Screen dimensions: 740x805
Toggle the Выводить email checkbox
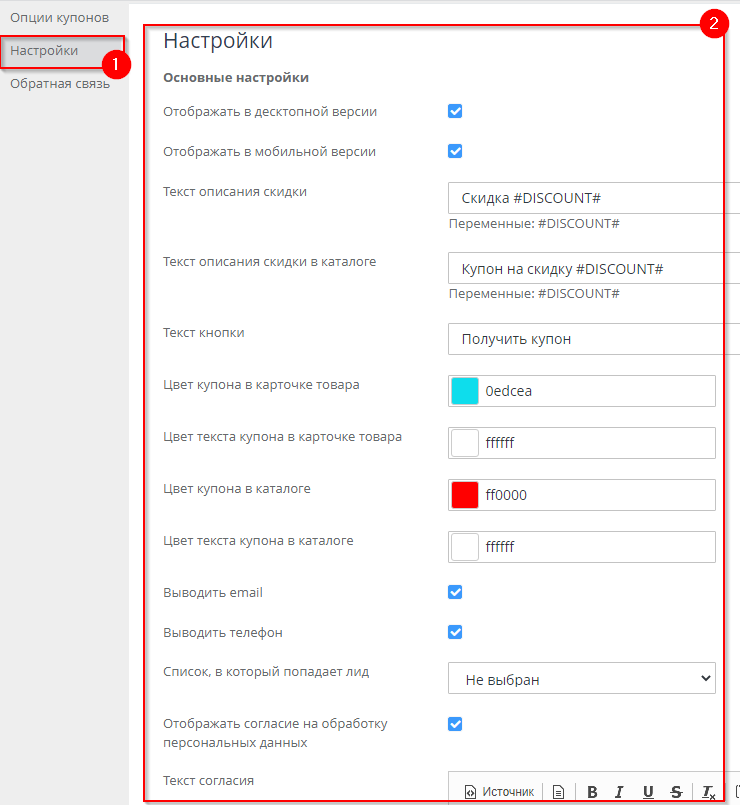(x=455, y=592)
